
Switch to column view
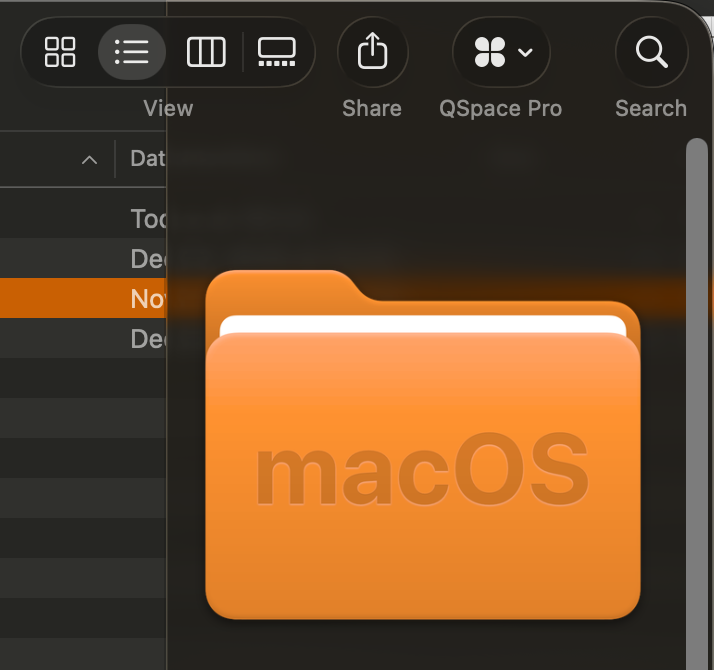point(206,52)
